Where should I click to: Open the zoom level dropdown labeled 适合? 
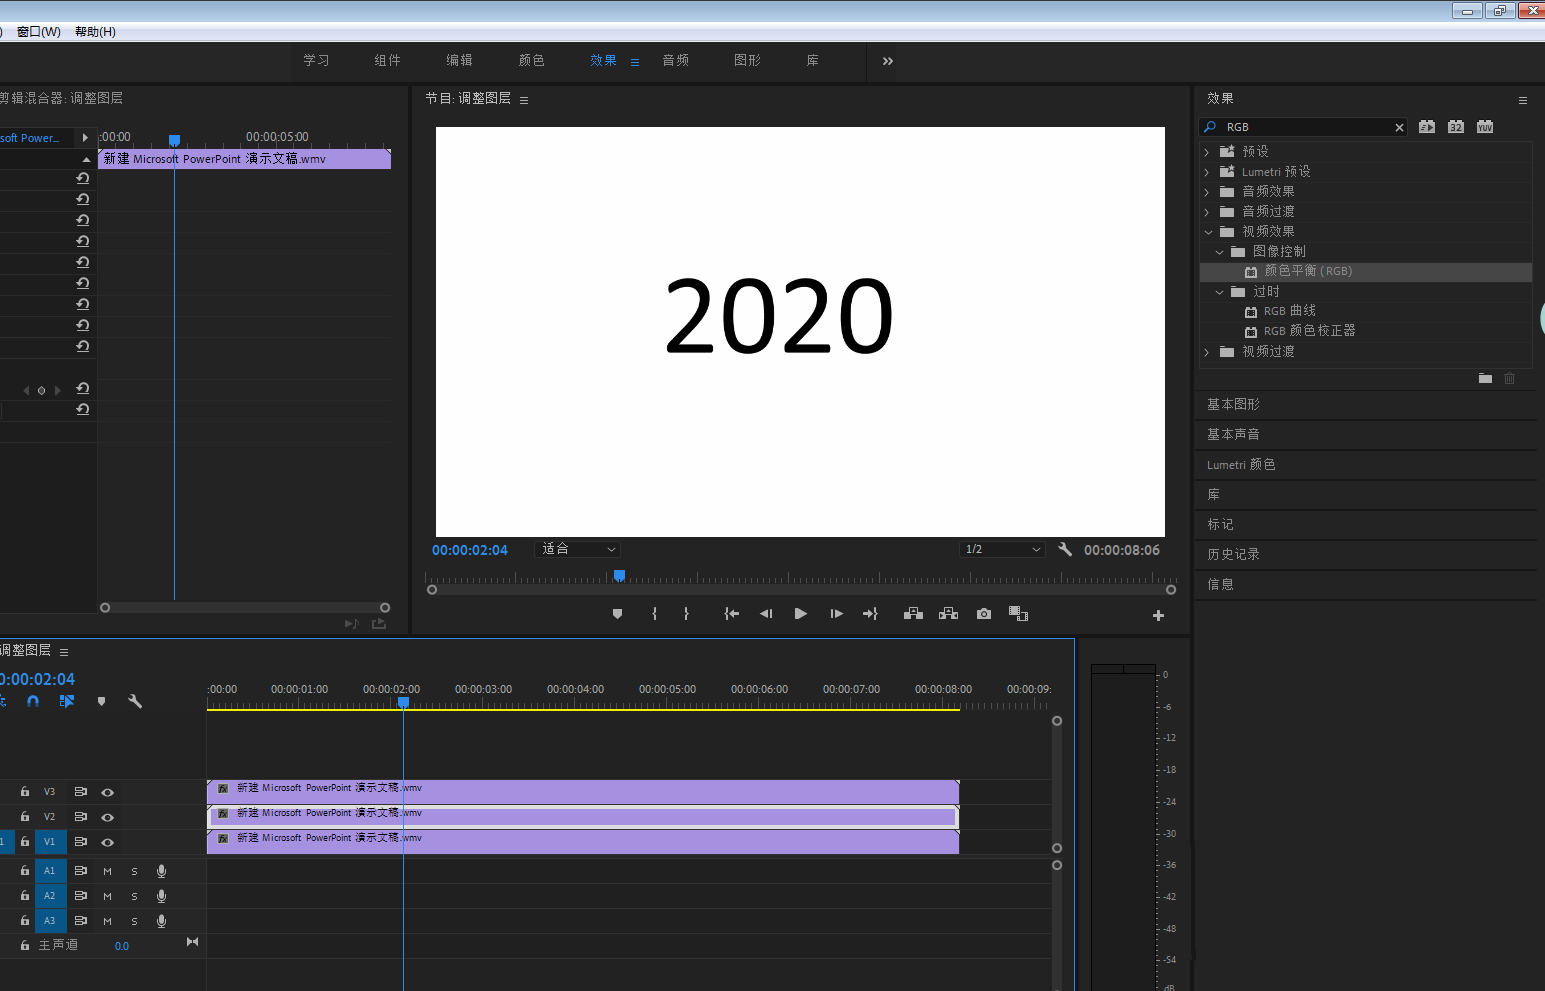(x=578, y=550)
